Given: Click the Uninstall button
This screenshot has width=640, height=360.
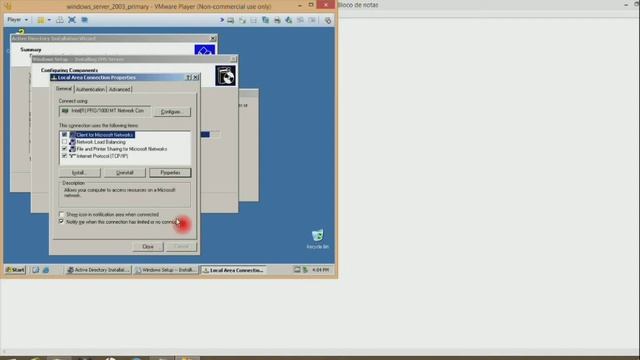Looking at the screenshot, I should (x=124, y=173).
